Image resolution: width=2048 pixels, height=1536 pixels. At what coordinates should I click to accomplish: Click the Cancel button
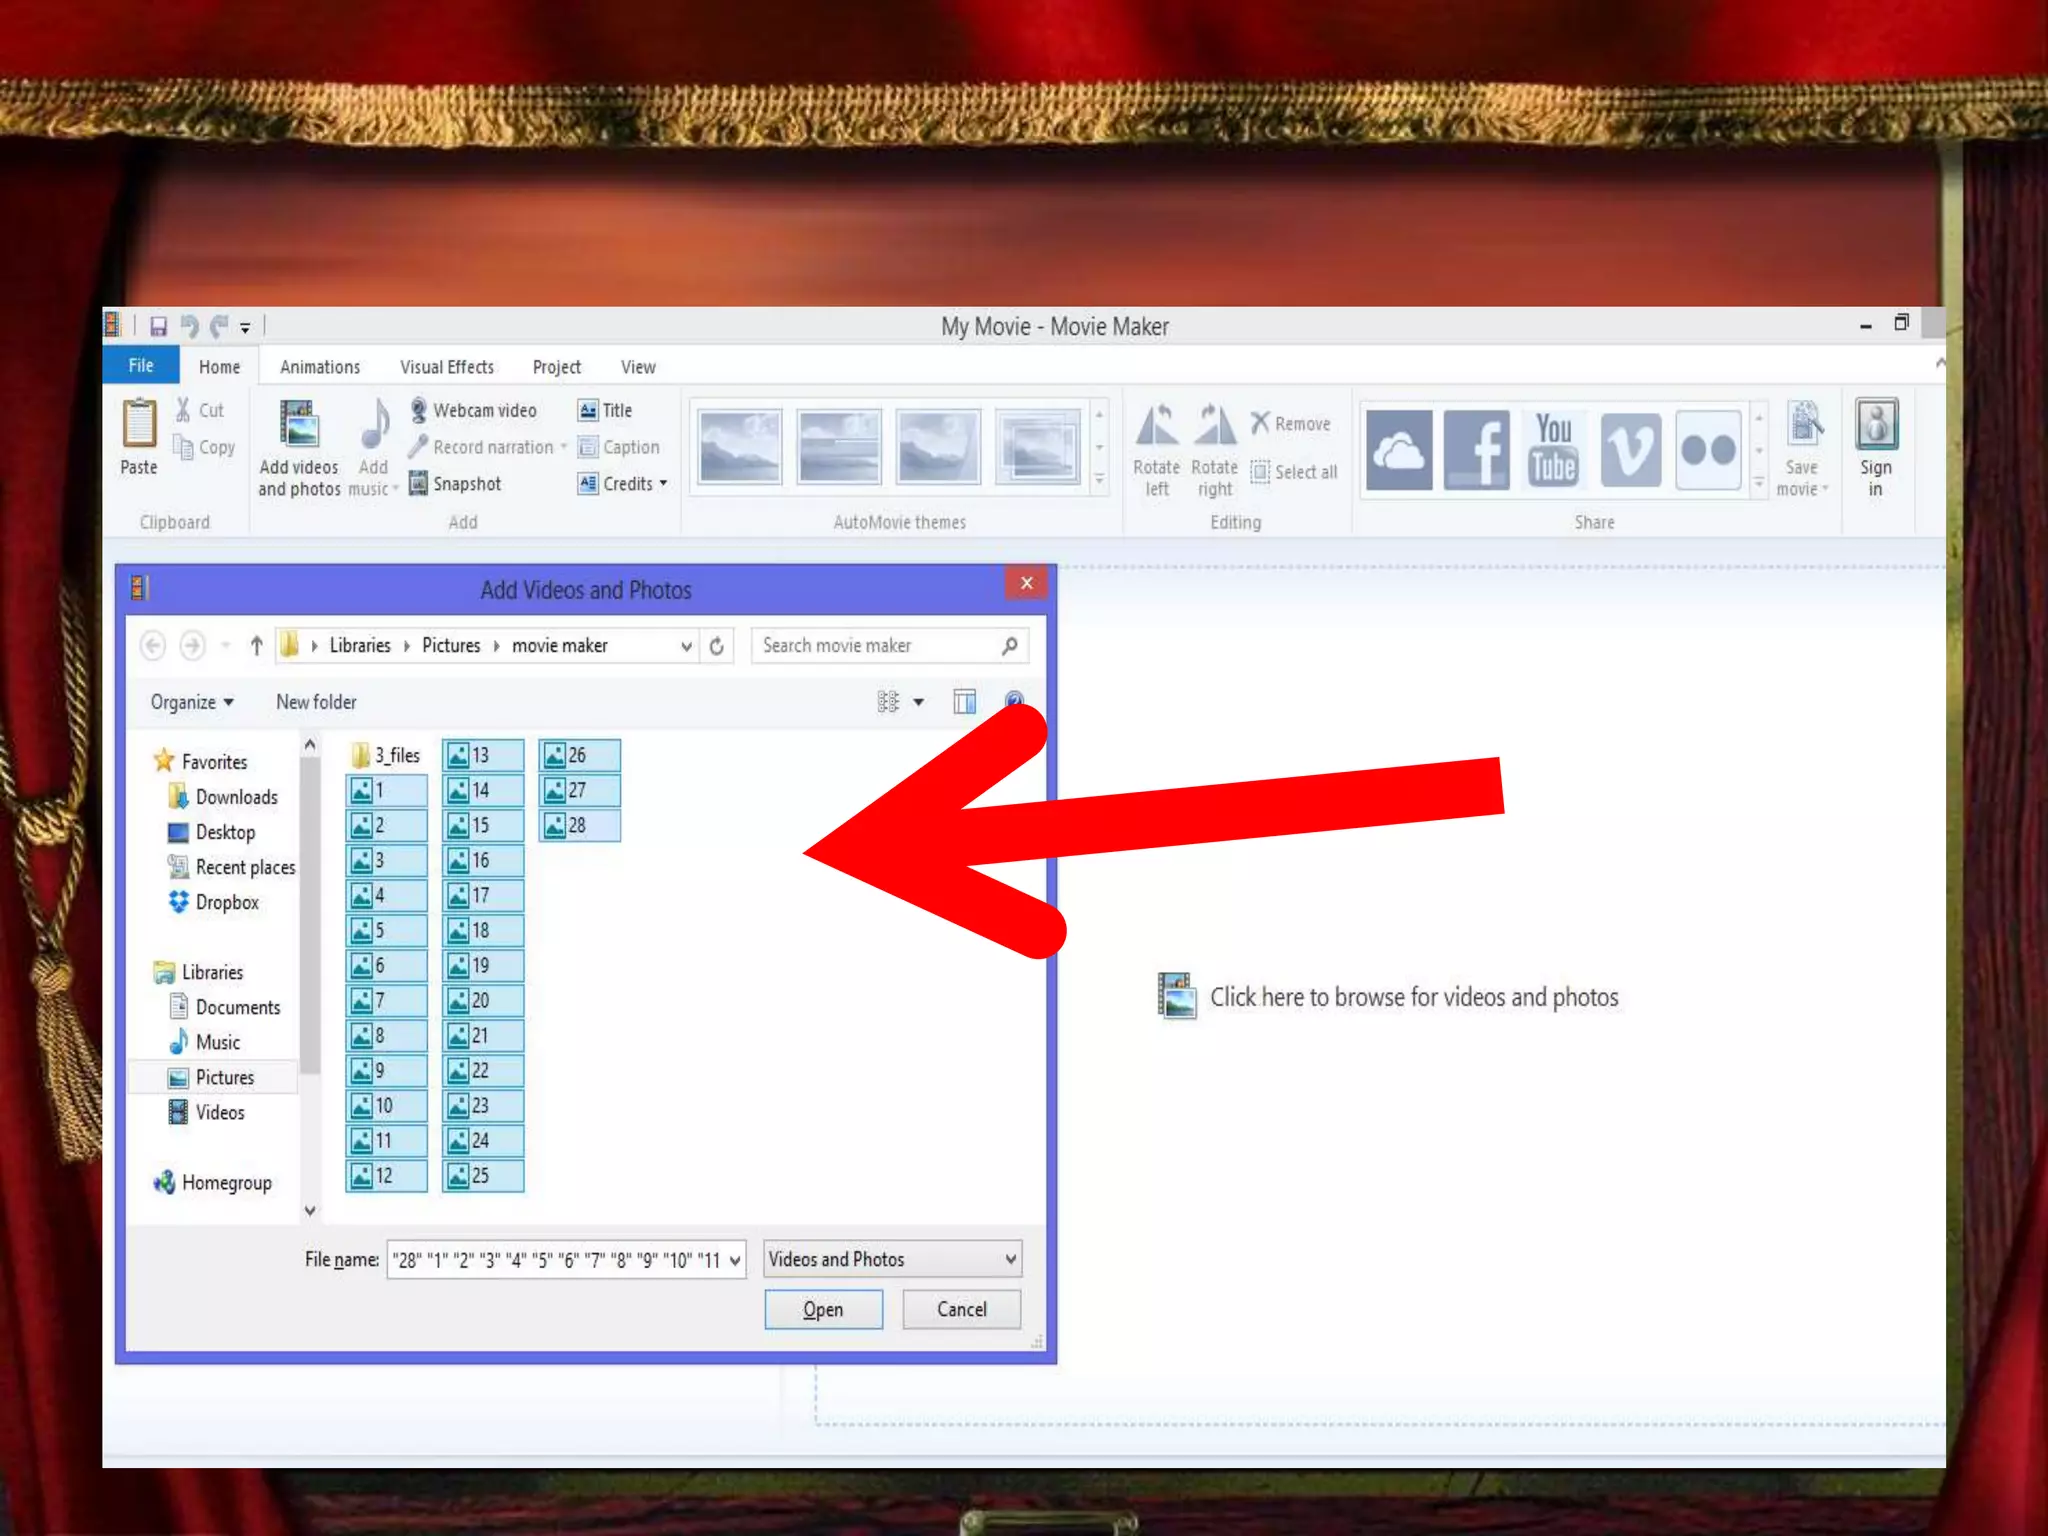pyautogui.click(x=961, y=1309)
